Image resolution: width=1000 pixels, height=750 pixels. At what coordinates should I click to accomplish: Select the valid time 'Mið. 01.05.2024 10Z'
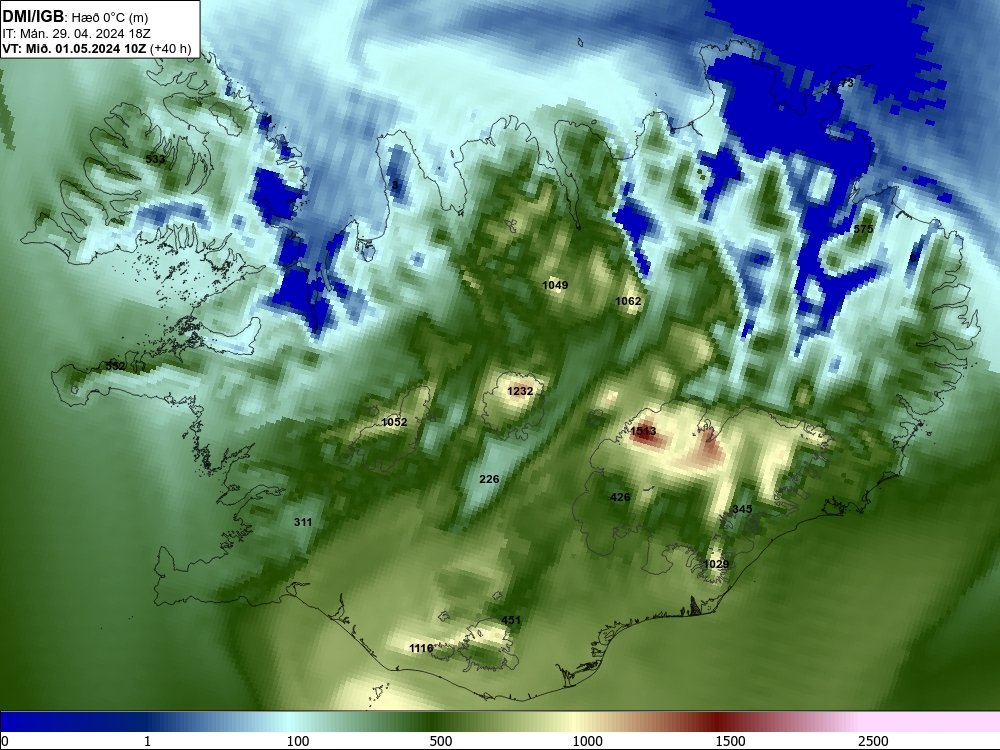click(83, 48)
